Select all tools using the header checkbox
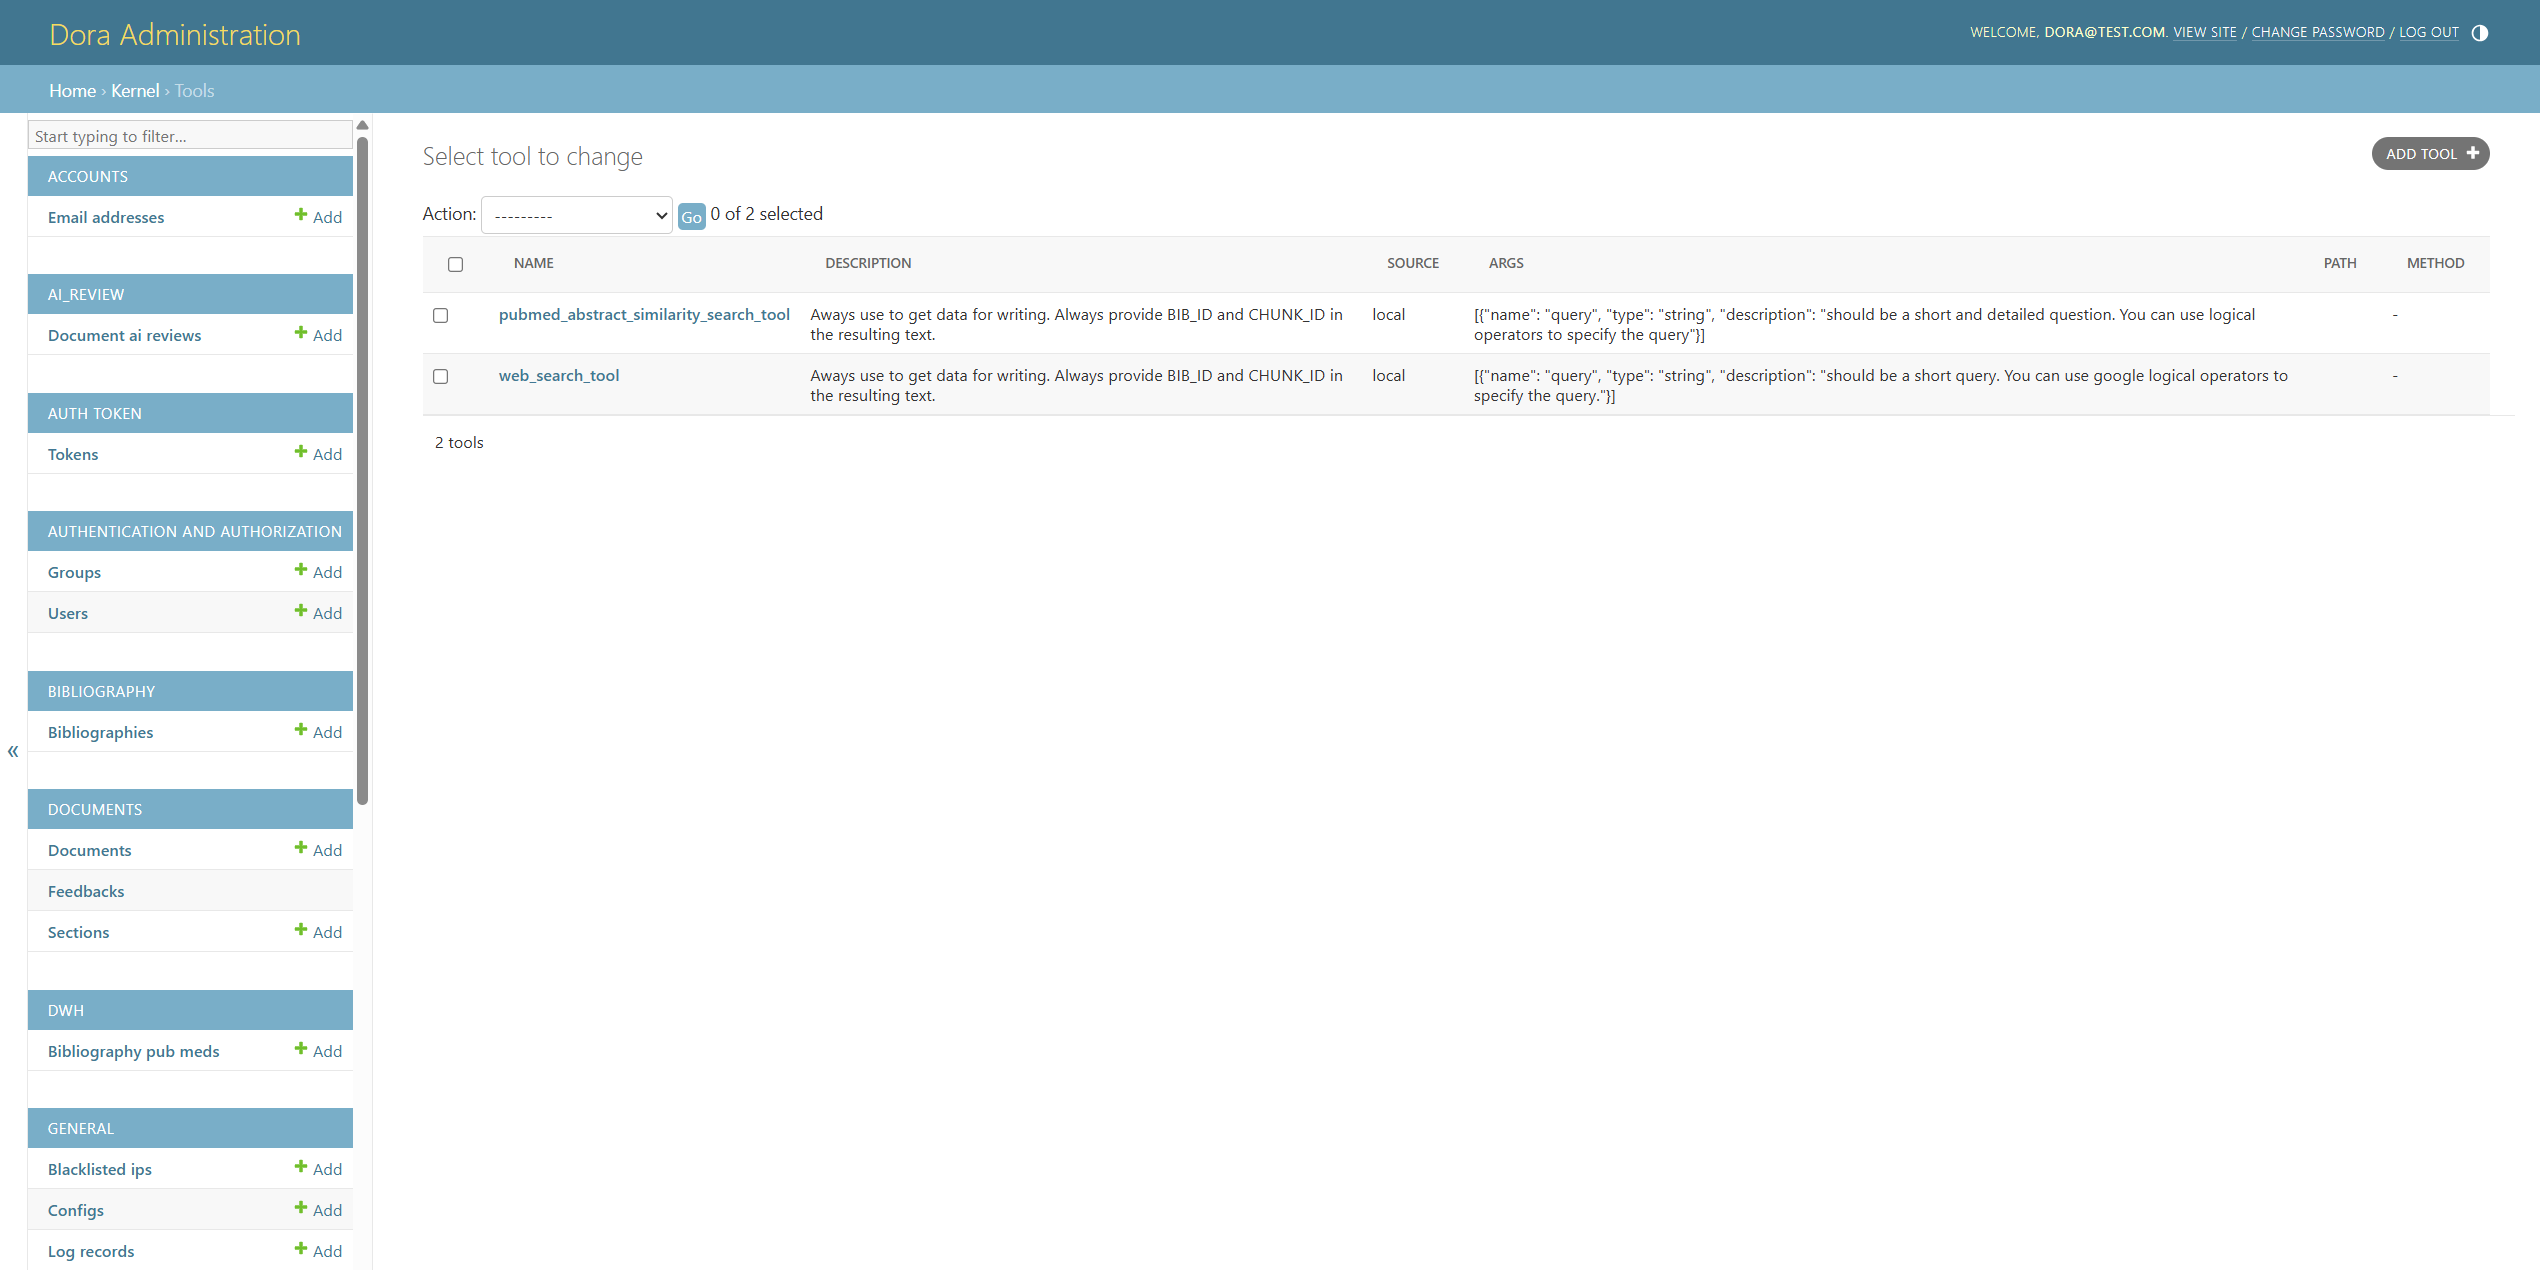Image resolution: width=2540 pixels, height=1270 pixels. [x=456, y=263]
